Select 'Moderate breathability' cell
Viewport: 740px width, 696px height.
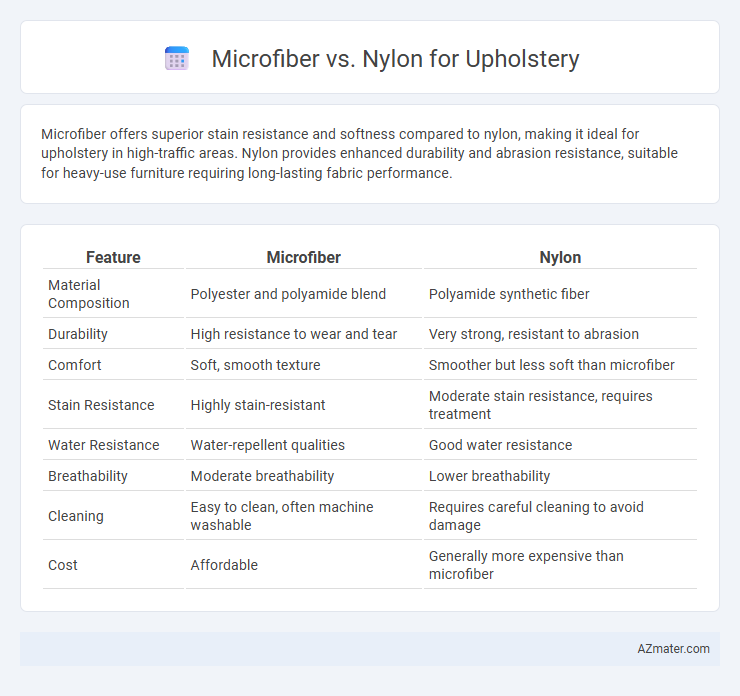tap(262, 476)
